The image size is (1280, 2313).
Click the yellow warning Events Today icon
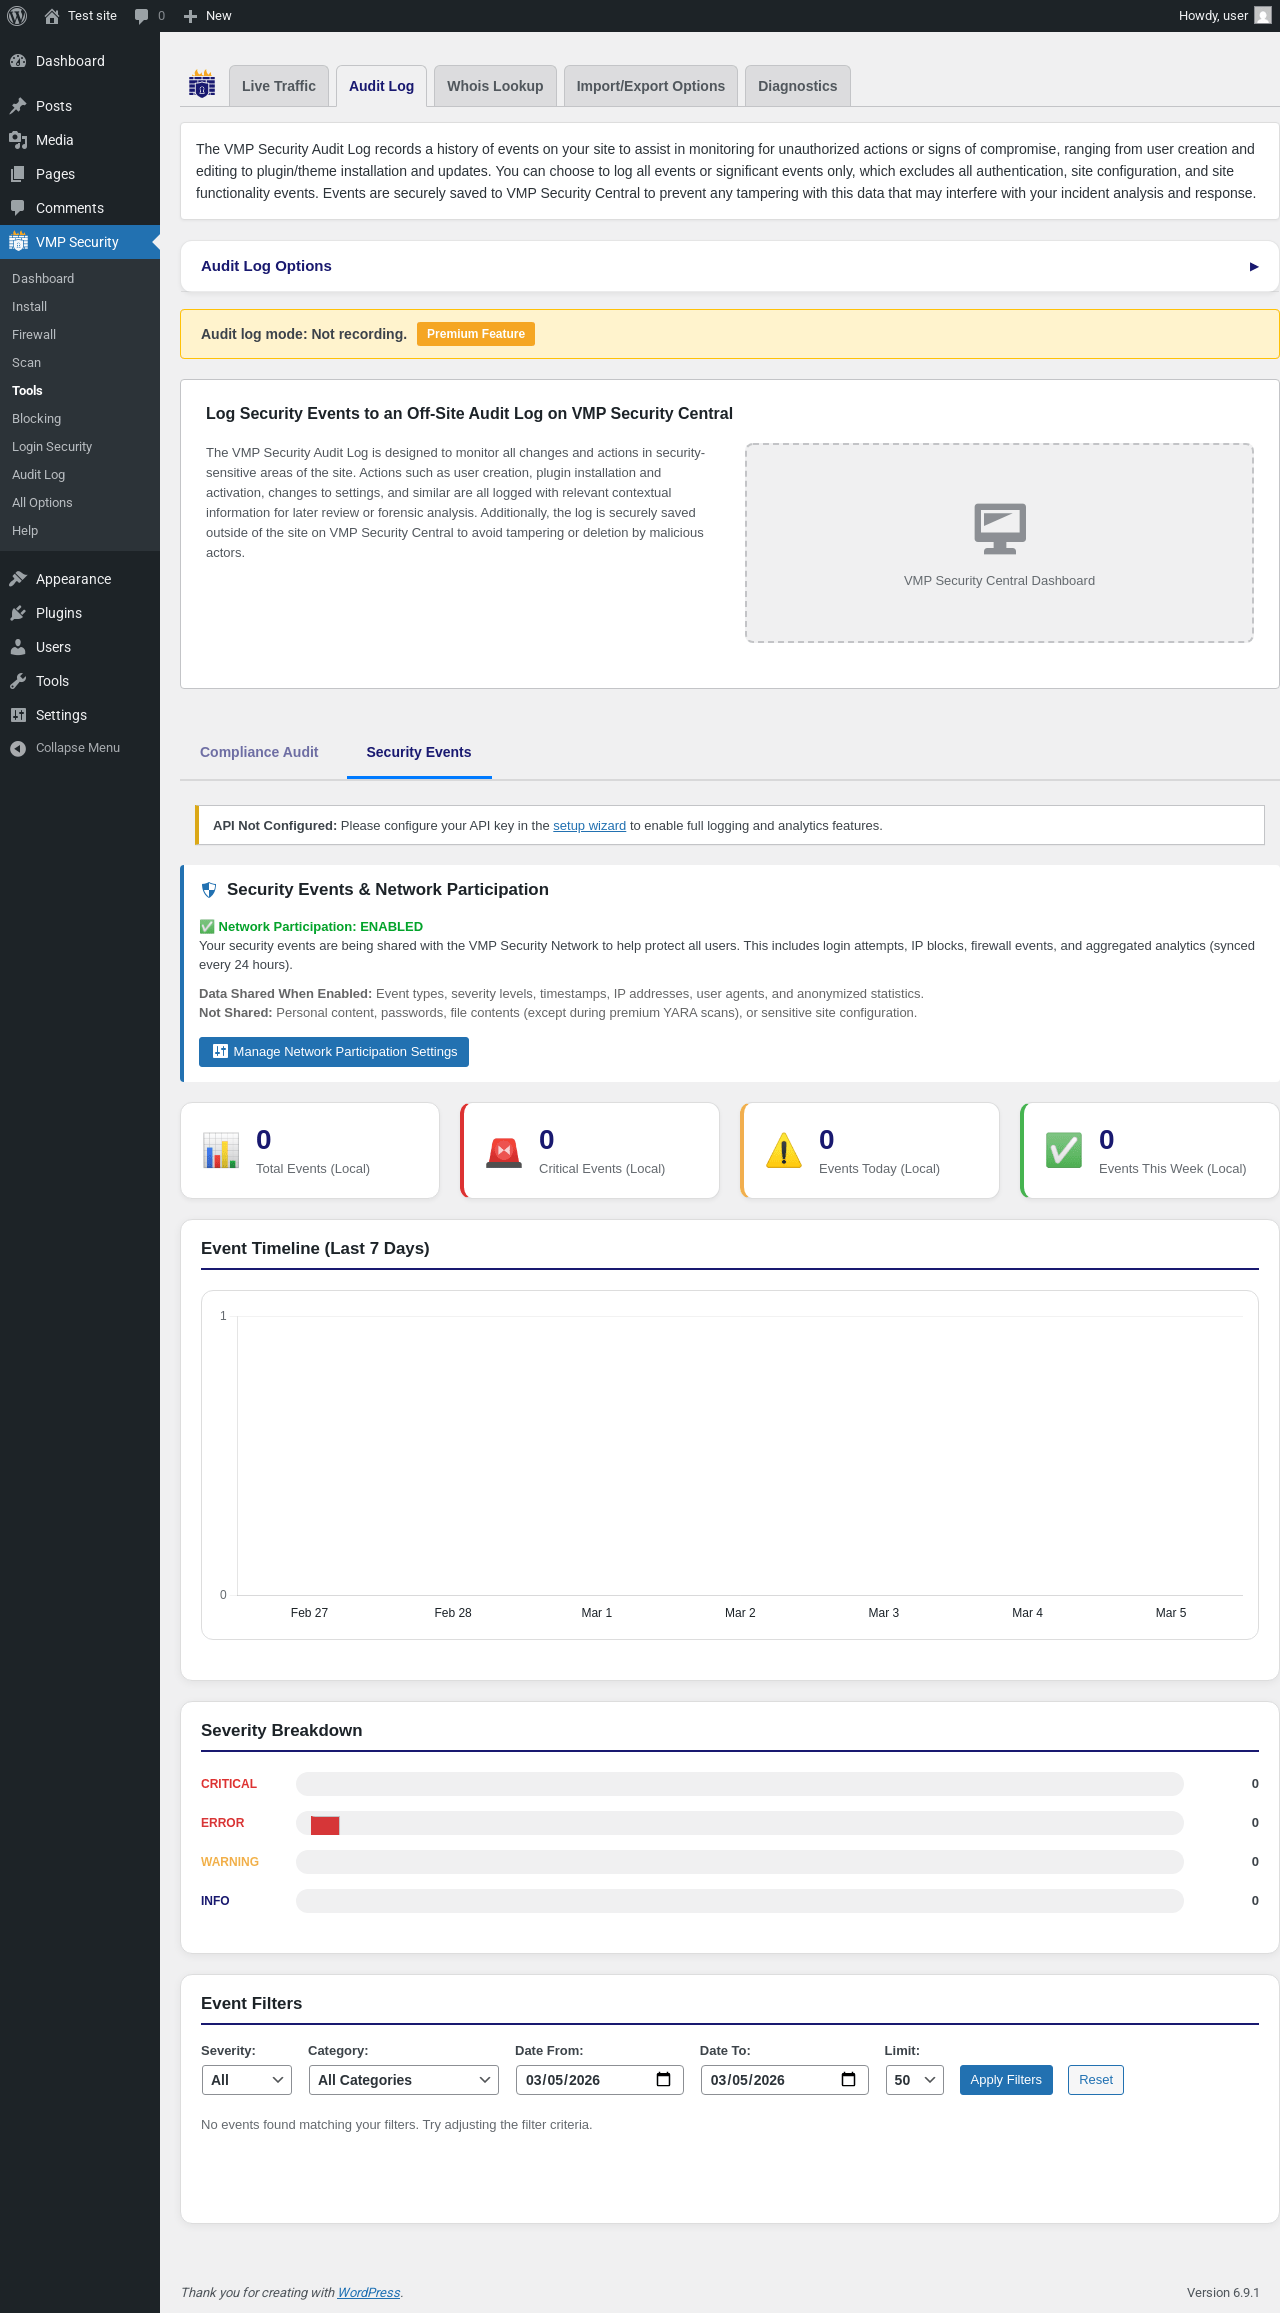coord(784,1150)
